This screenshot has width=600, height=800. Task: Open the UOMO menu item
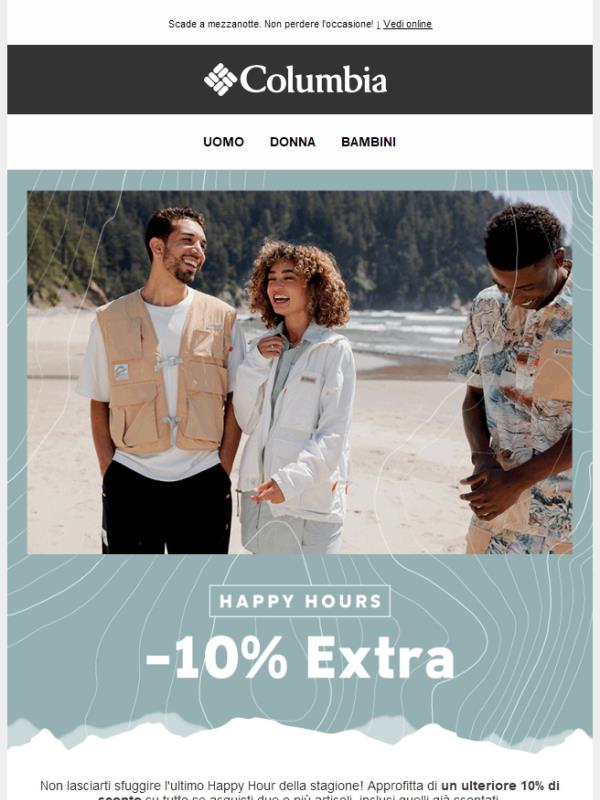[x=223, y=142]
